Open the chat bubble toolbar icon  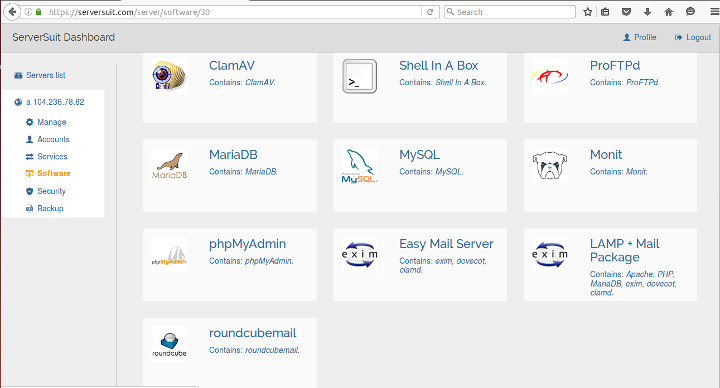pos(690,12)
